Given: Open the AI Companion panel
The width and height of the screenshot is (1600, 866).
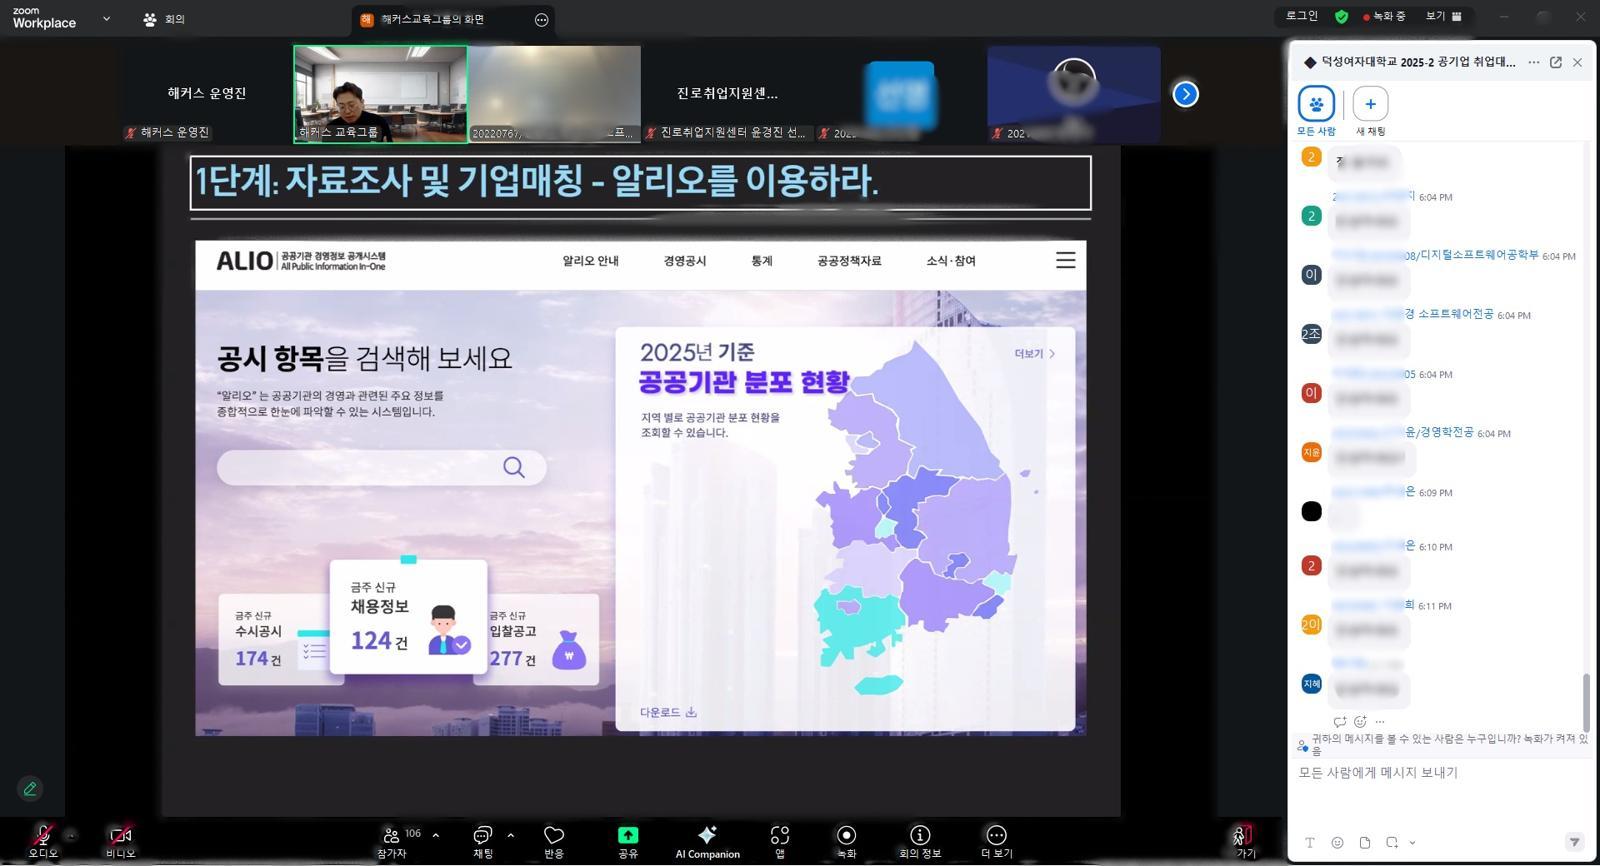Looking at the screenshot, I should point(707,840).
